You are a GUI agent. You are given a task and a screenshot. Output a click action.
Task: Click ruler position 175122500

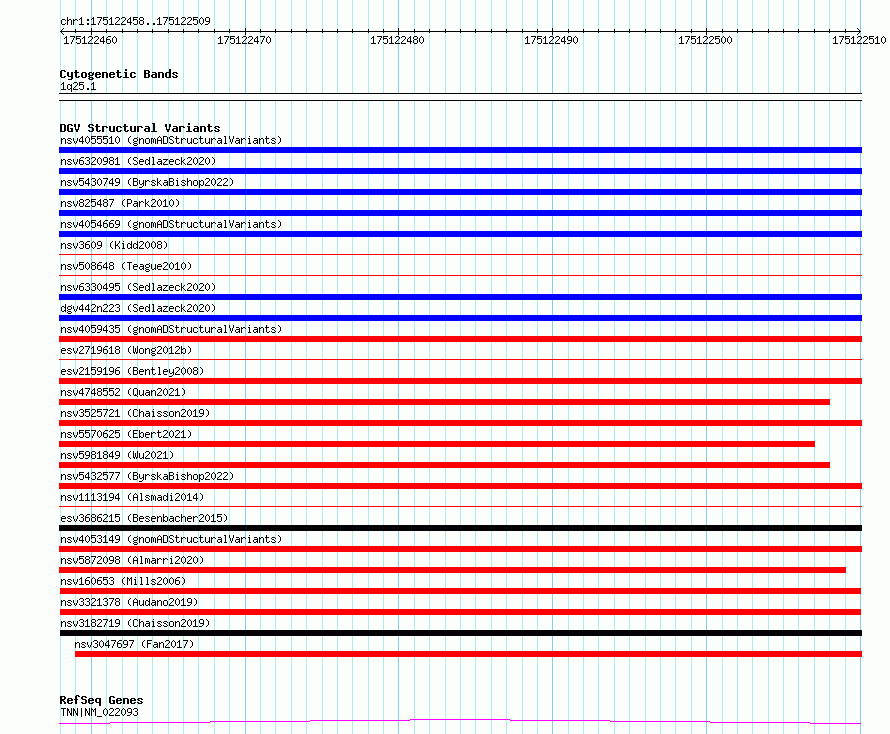tap(705, 40)
